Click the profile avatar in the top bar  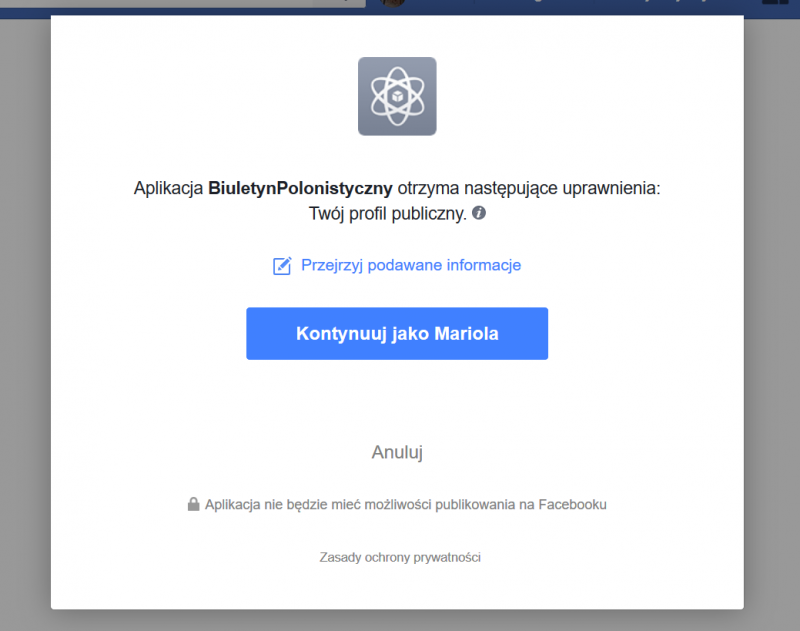click(393, 4)
